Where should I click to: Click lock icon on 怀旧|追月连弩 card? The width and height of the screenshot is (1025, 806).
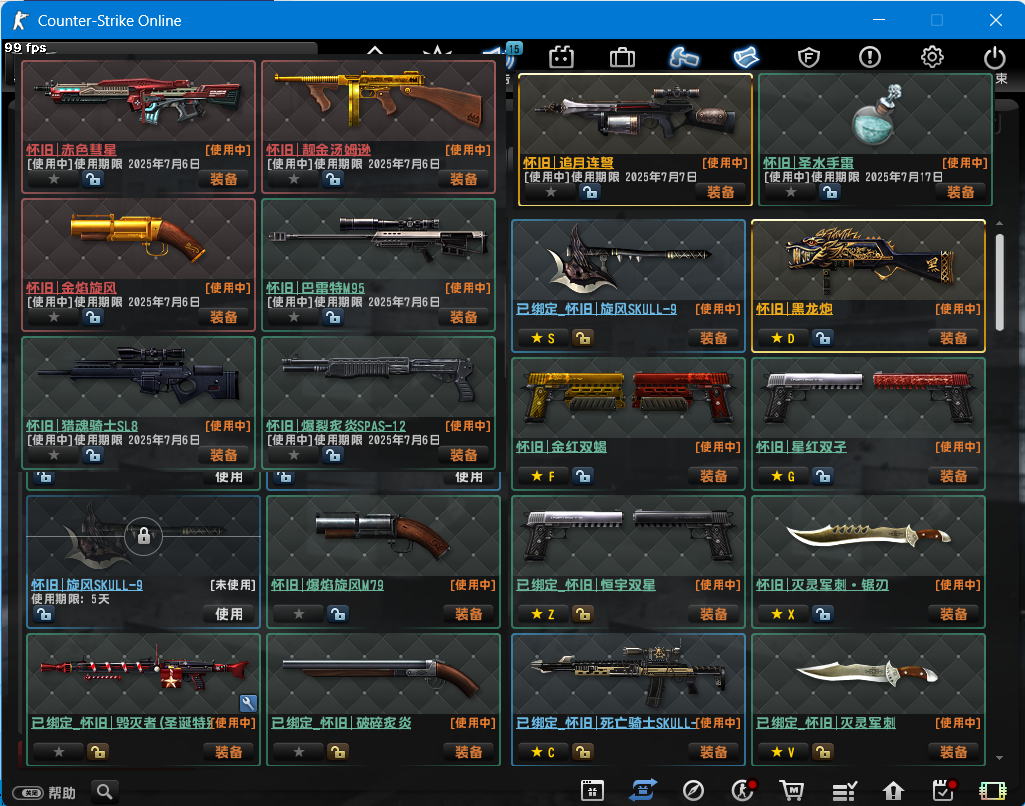pyautogui.click(x=590, y=192)
